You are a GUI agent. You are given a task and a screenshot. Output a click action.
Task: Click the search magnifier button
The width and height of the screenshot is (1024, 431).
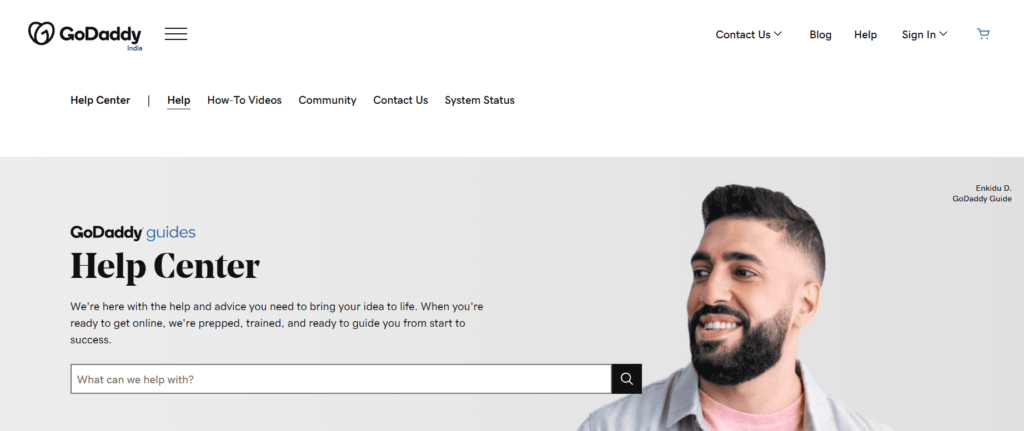[x=626, y=379]
